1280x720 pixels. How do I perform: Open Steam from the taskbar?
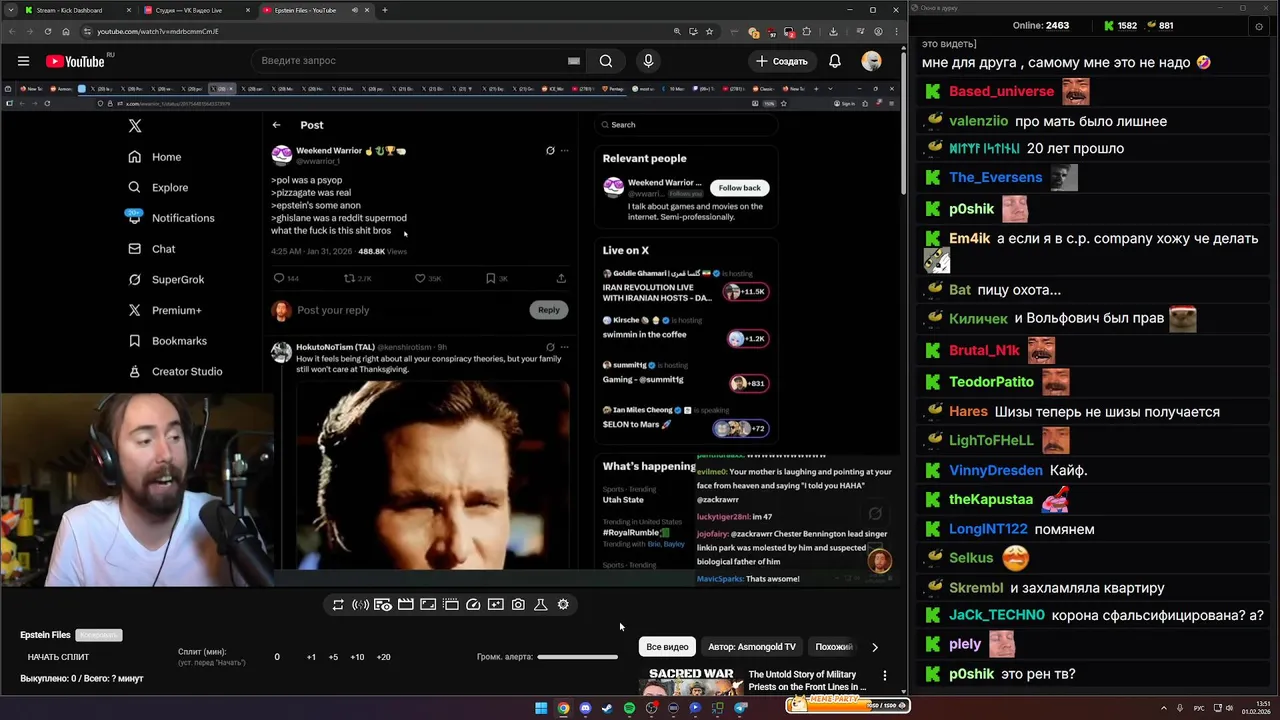(x=607, y=708)
